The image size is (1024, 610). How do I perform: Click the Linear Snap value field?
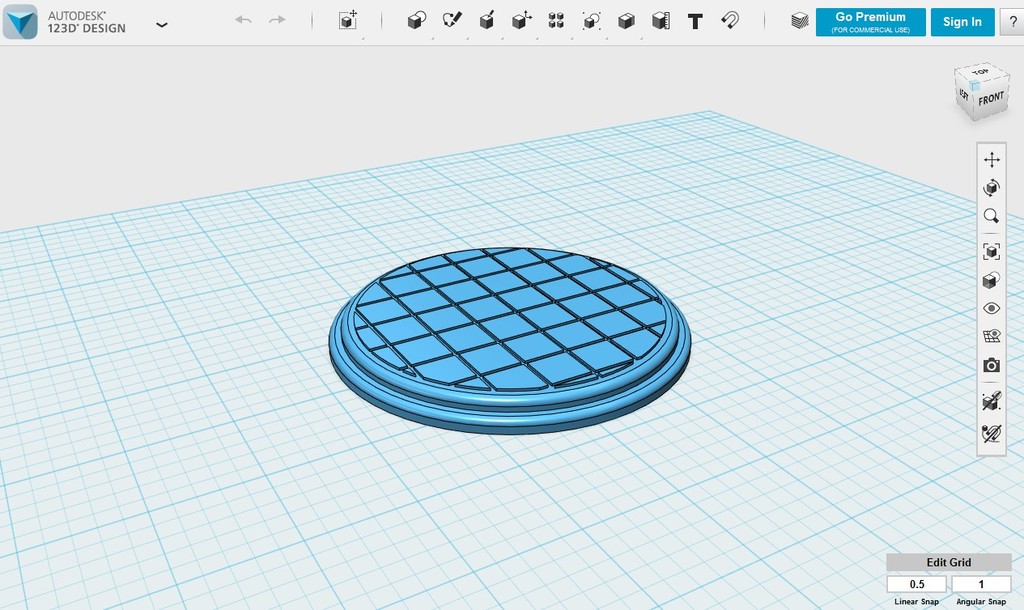click(916, 584)
